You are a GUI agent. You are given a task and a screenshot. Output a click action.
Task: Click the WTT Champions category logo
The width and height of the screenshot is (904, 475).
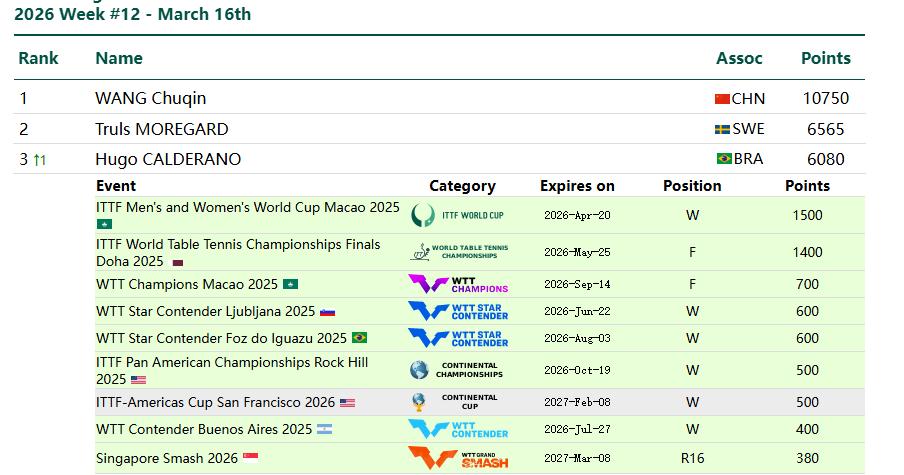[459, 284]
